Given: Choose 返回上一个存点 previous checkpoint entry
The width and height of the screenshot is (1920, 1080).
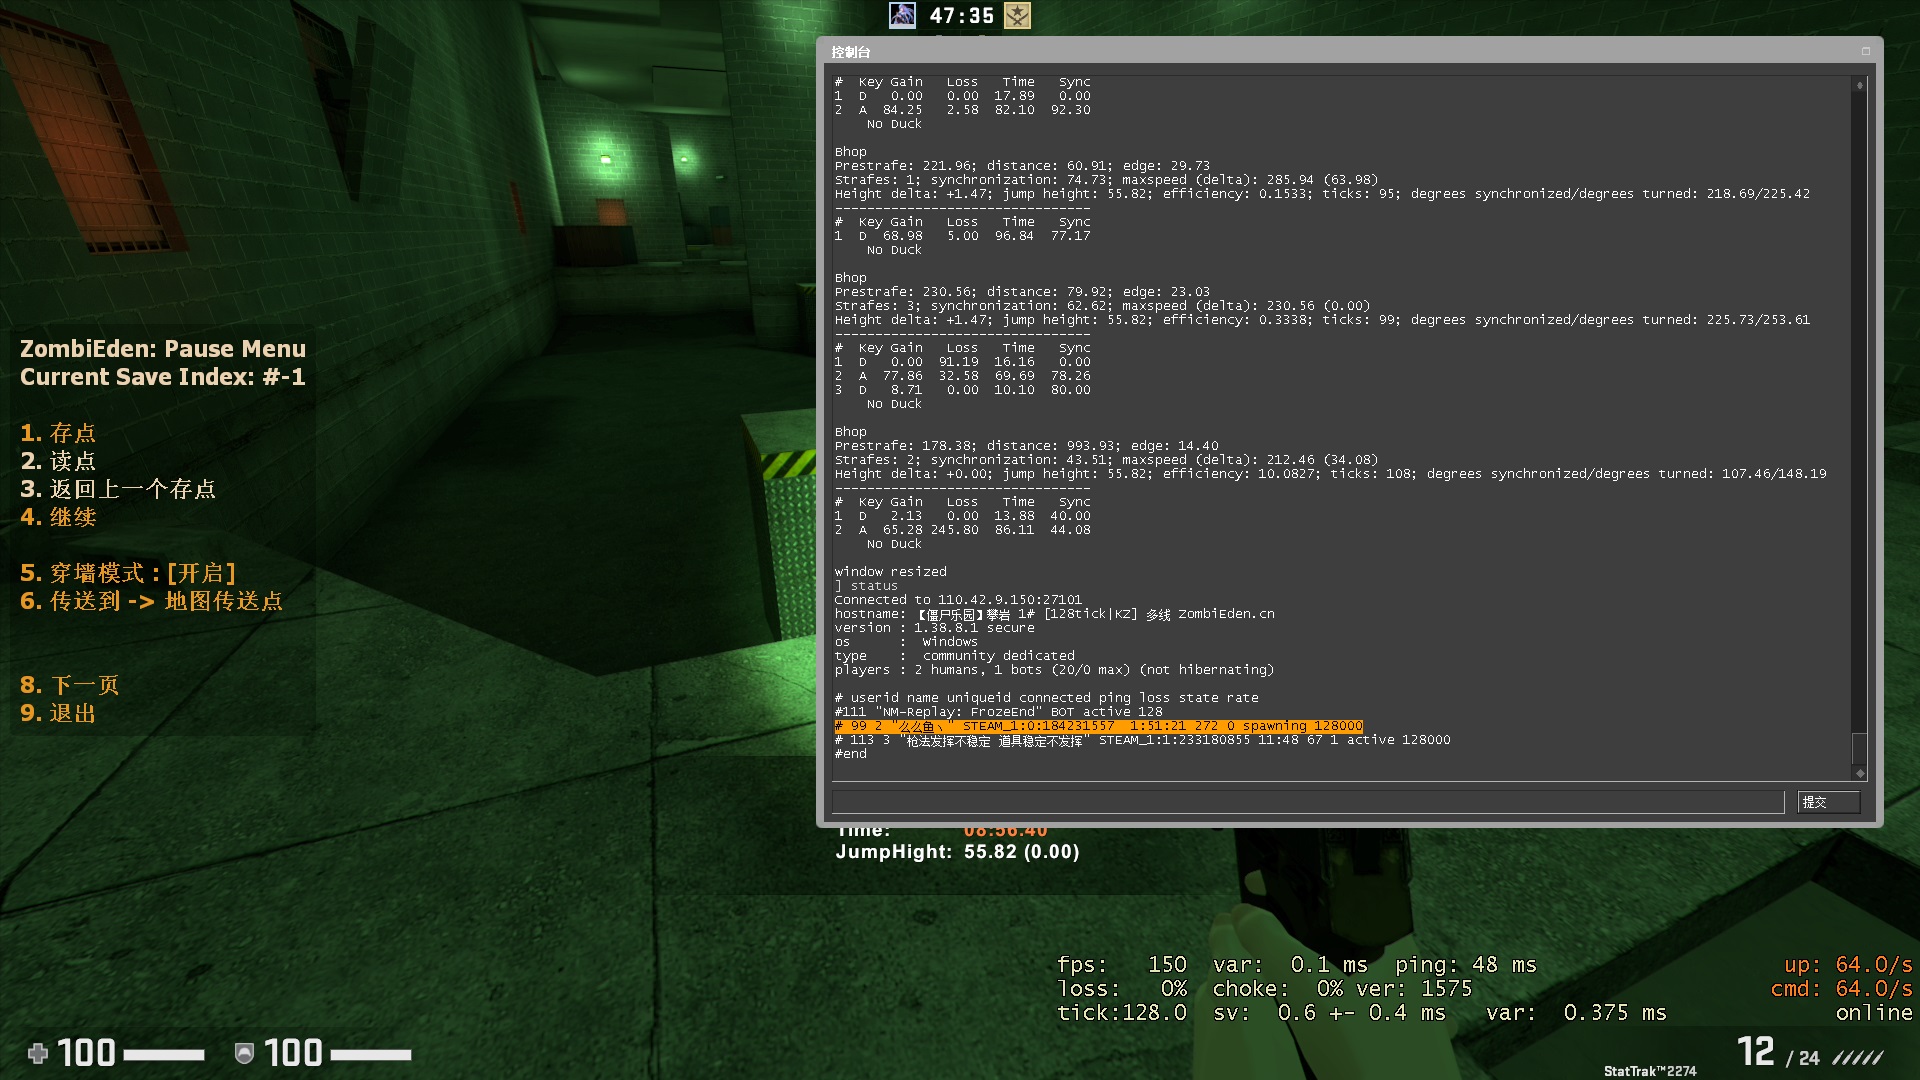Looking at the screenshot, I should click(x=118, y=489).
